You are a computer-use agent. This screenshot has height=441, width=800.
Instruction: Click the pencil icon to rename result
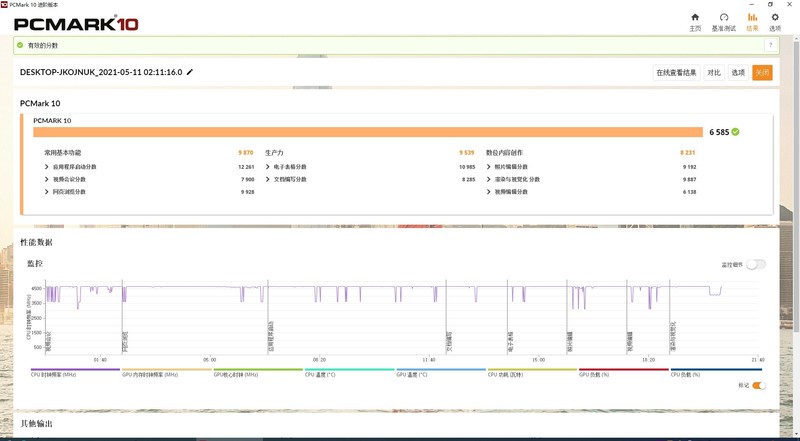pyautogui.click(x=190, y=72)
